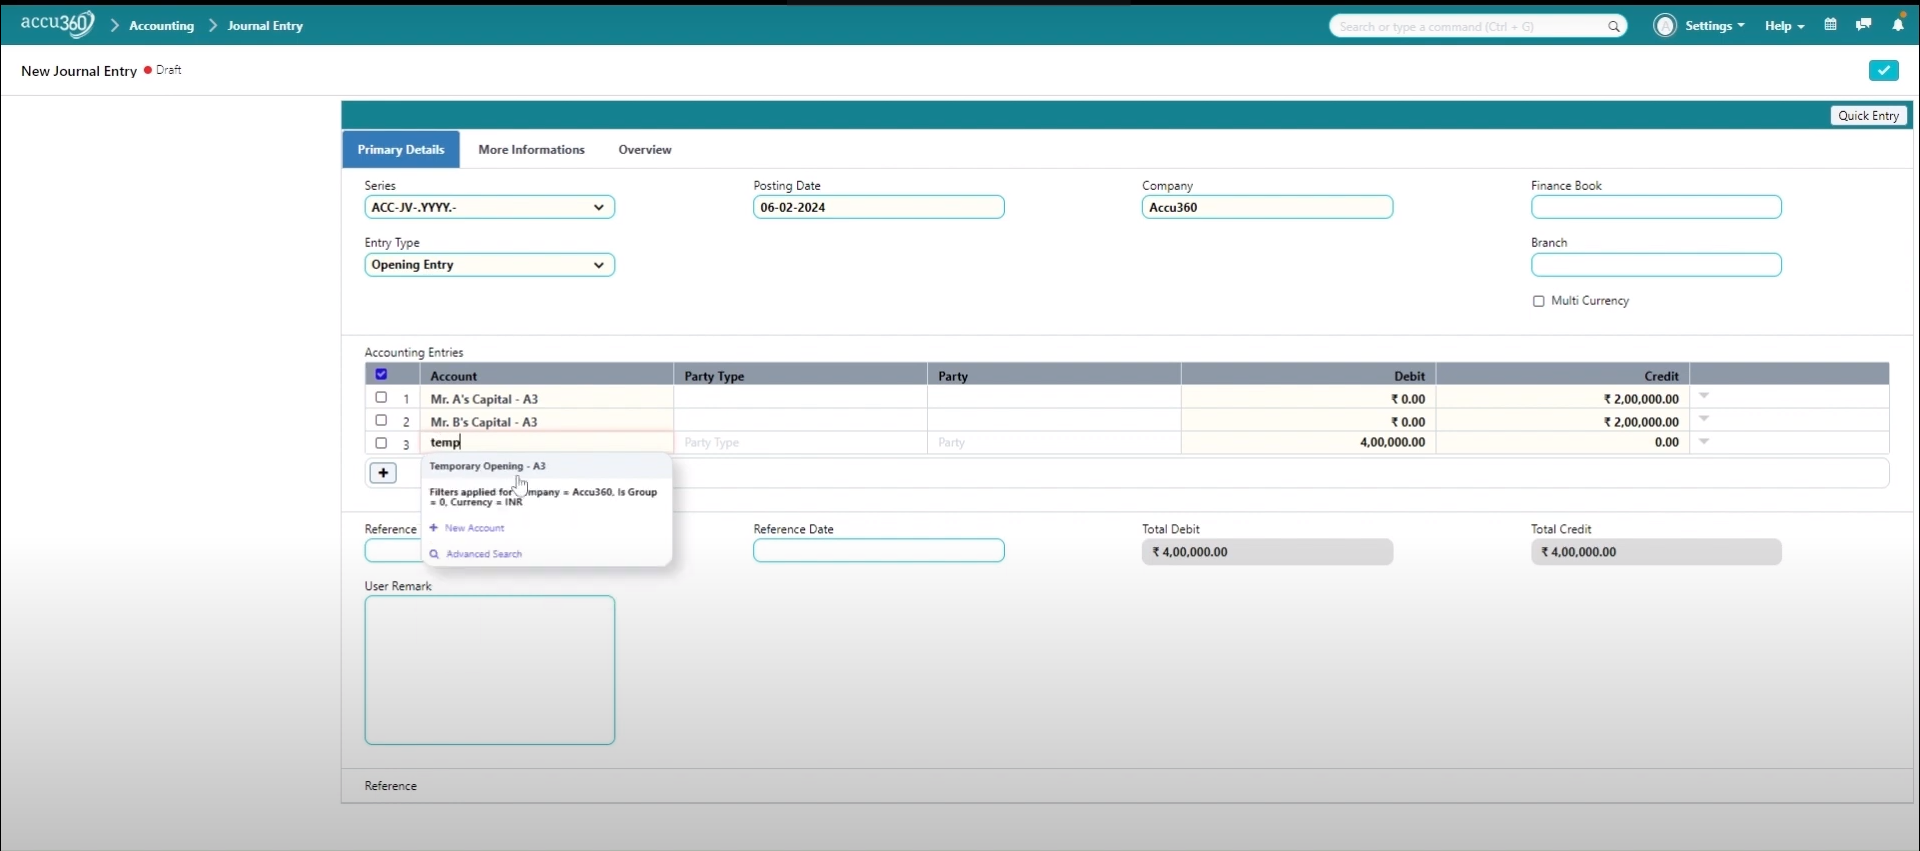Click Mr. B's Capital - A3 account cell
The width and height of the screenshot is (1920, 851).
tap(547, 422)
